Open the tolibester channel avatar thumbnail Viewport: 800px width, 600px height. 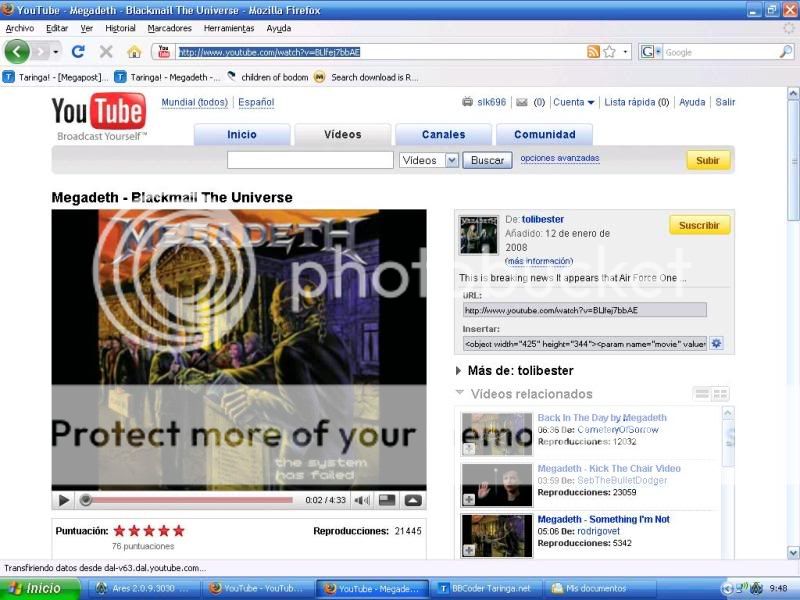pyautogui.click(x=479, y=235)
